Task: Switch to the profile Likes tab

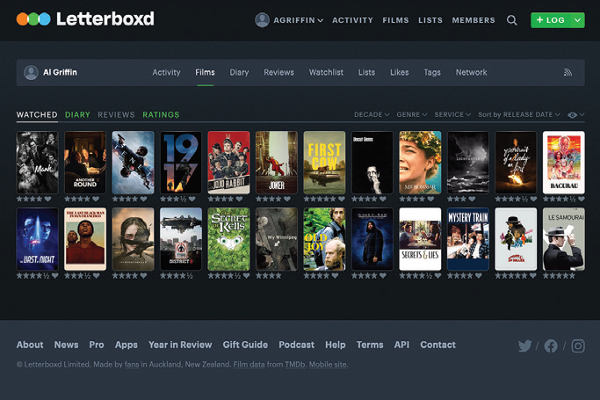Action: [399, 72]
